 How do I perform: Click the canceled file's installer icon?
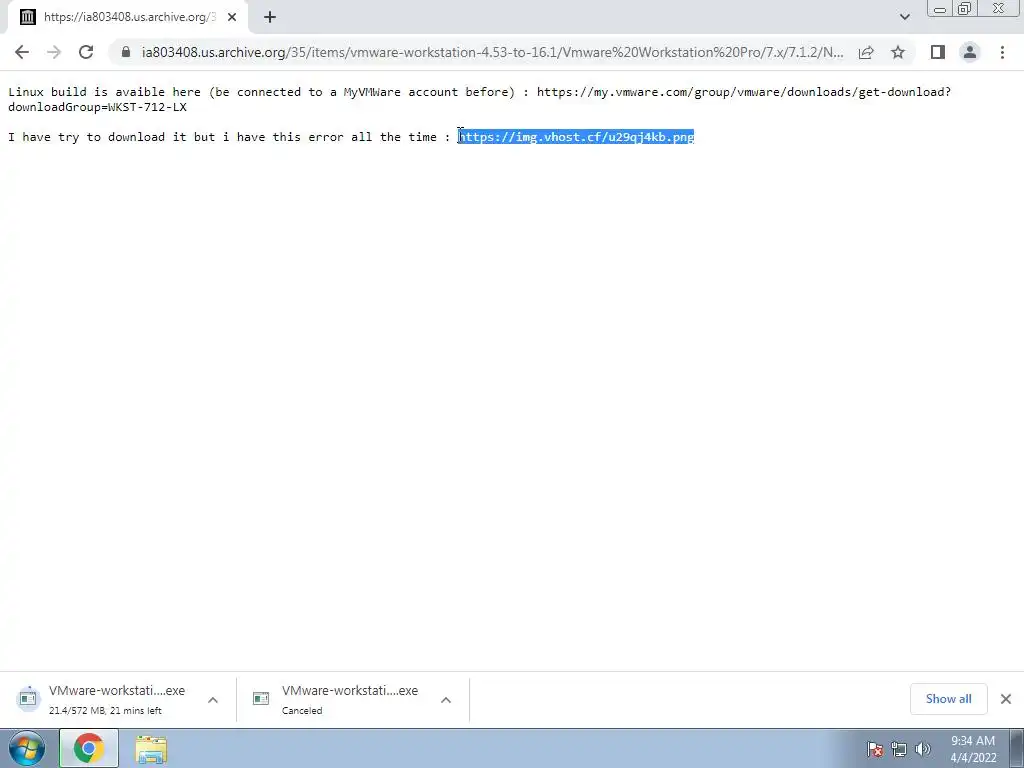261,699
